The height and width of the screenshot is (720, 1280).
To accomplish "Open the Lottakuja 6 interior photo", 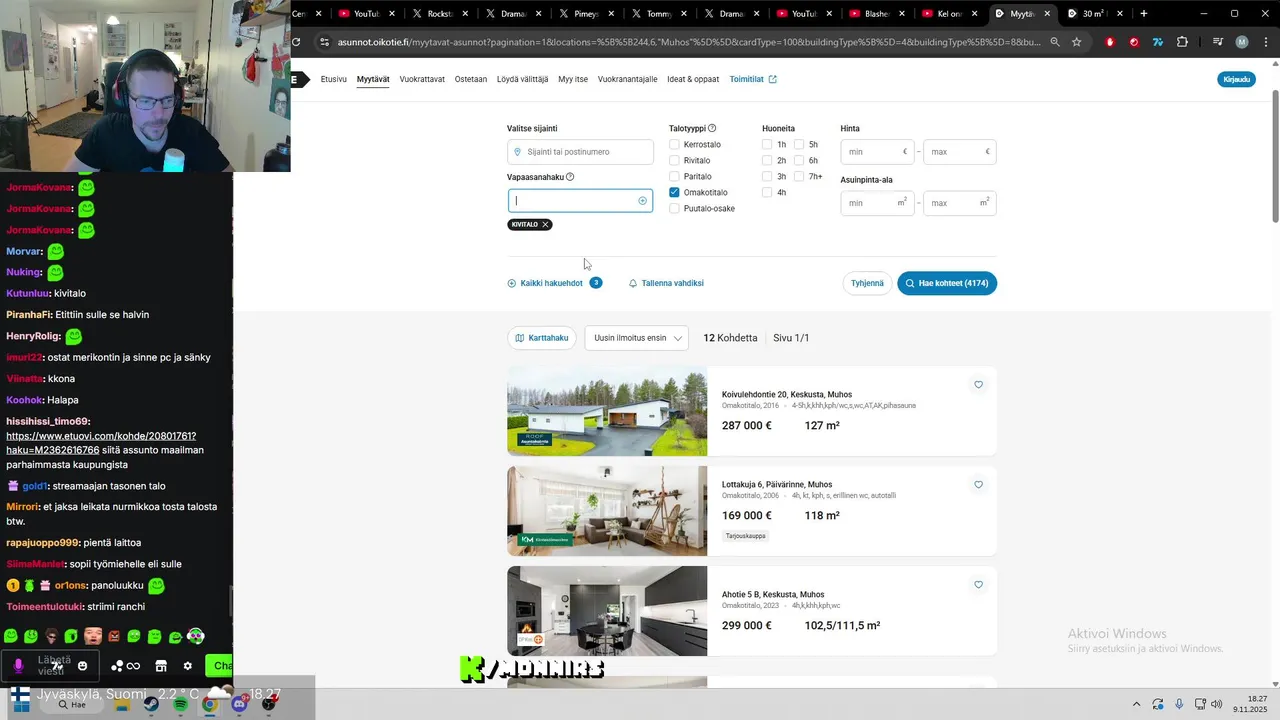I will point(607,511).
